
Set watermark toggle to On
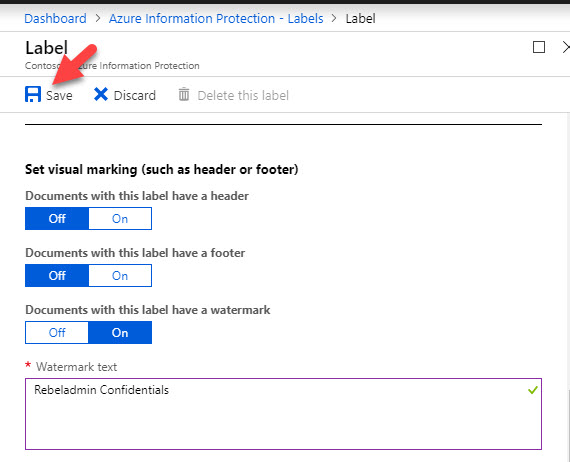120,333
